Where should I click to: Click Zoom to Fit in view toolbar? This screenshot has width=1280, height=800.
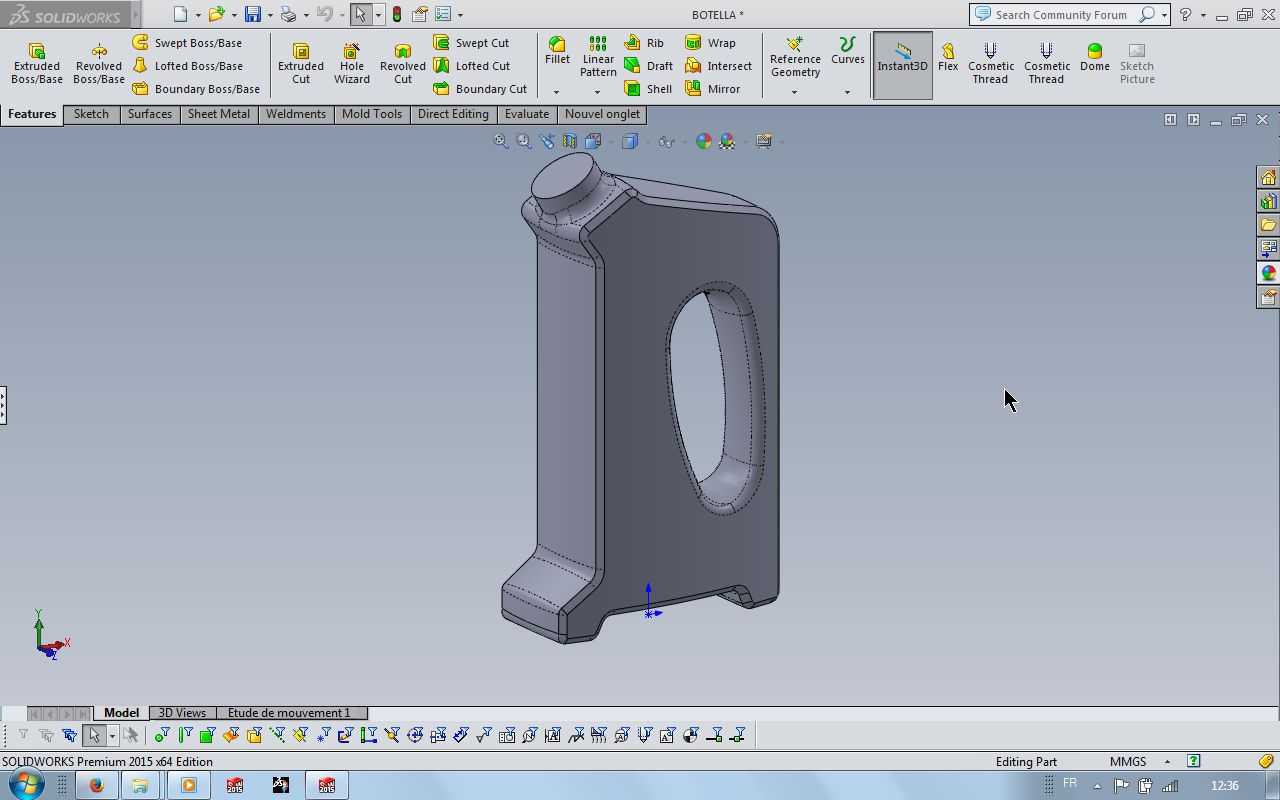coord(501,141)
